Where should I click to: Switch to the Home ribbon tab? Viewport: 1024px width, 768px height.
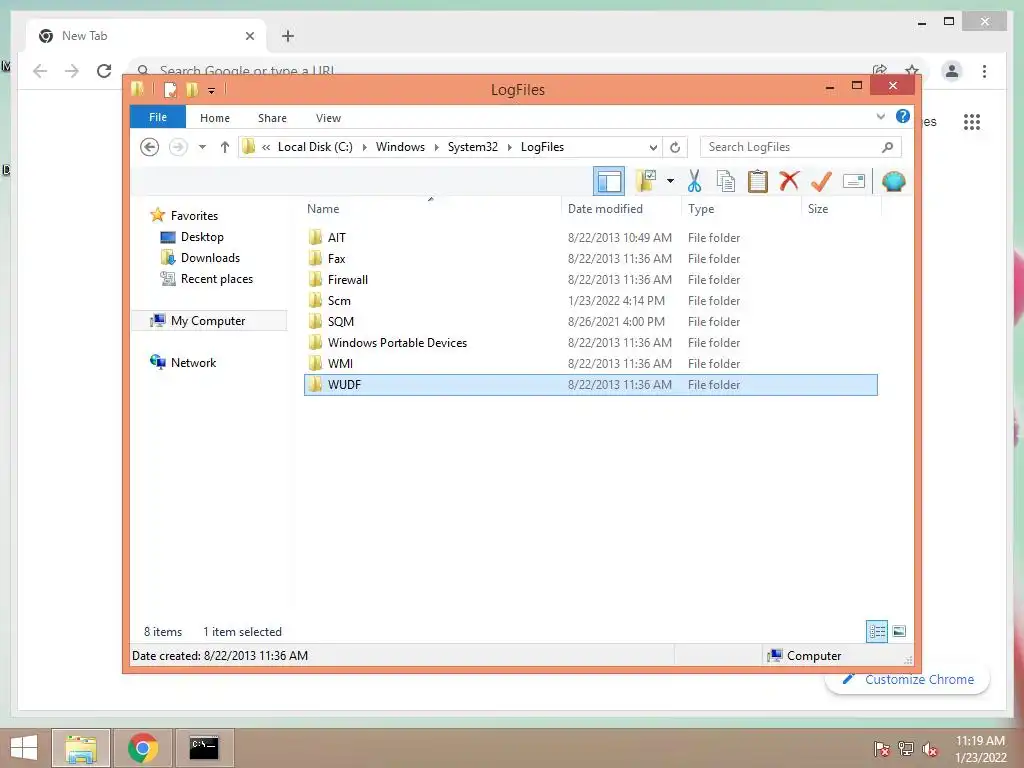click(215, 118)
